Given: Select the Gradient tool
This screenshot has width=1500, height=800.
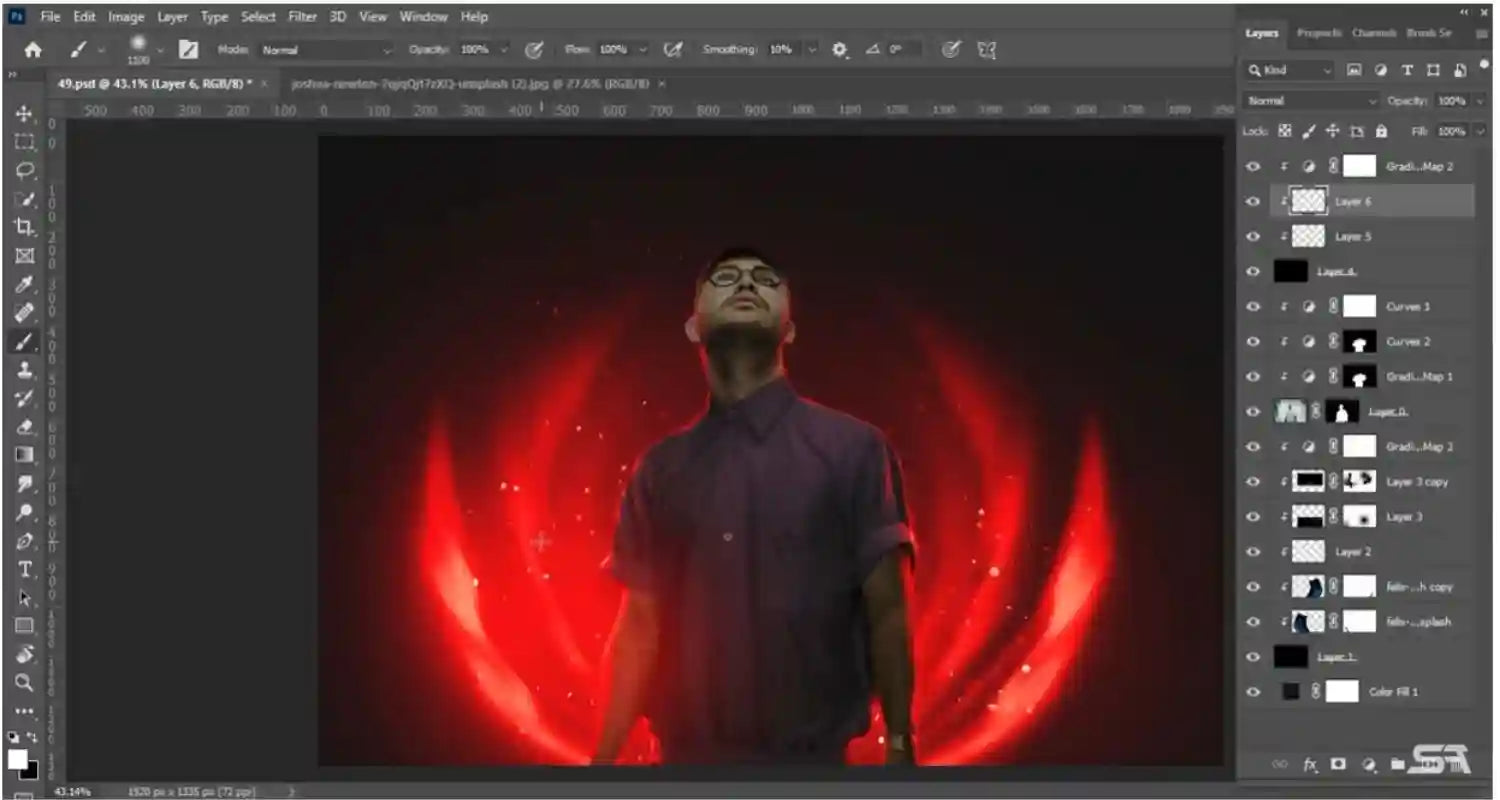Looking at the screenshot, I should 24,455.
